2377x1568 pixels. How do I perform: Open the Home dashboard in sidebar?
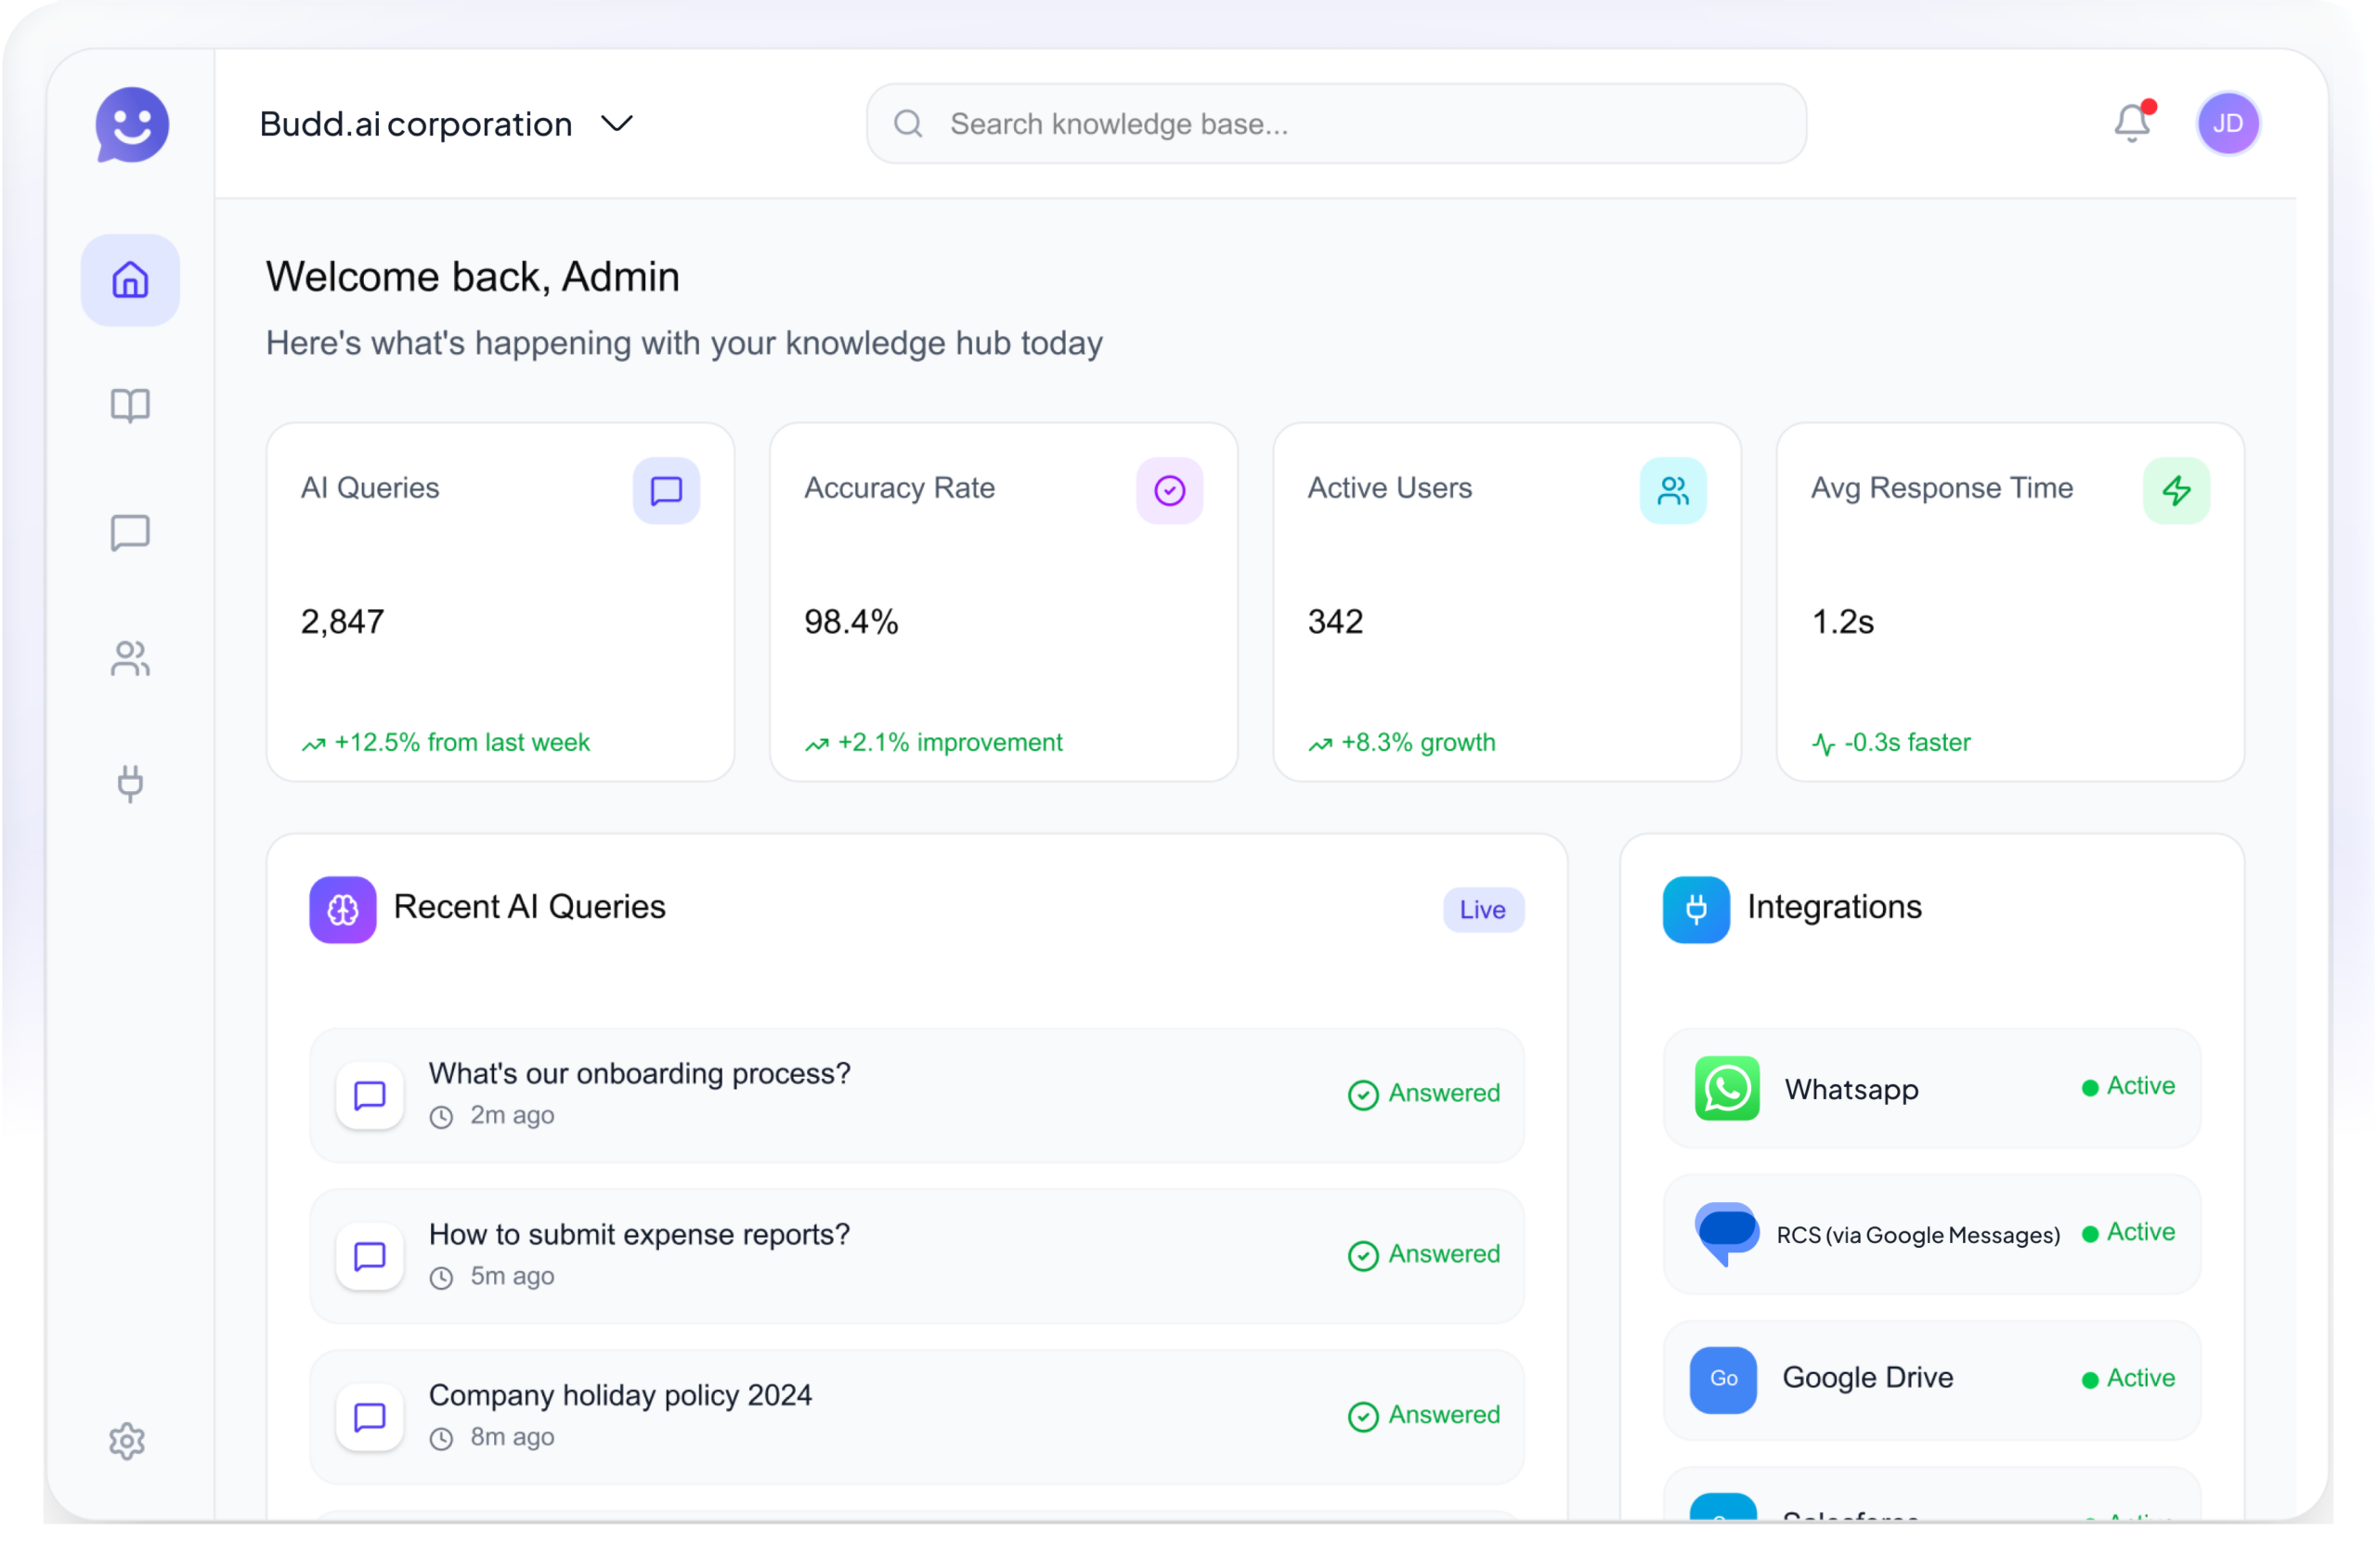click(x=130, y=280)
